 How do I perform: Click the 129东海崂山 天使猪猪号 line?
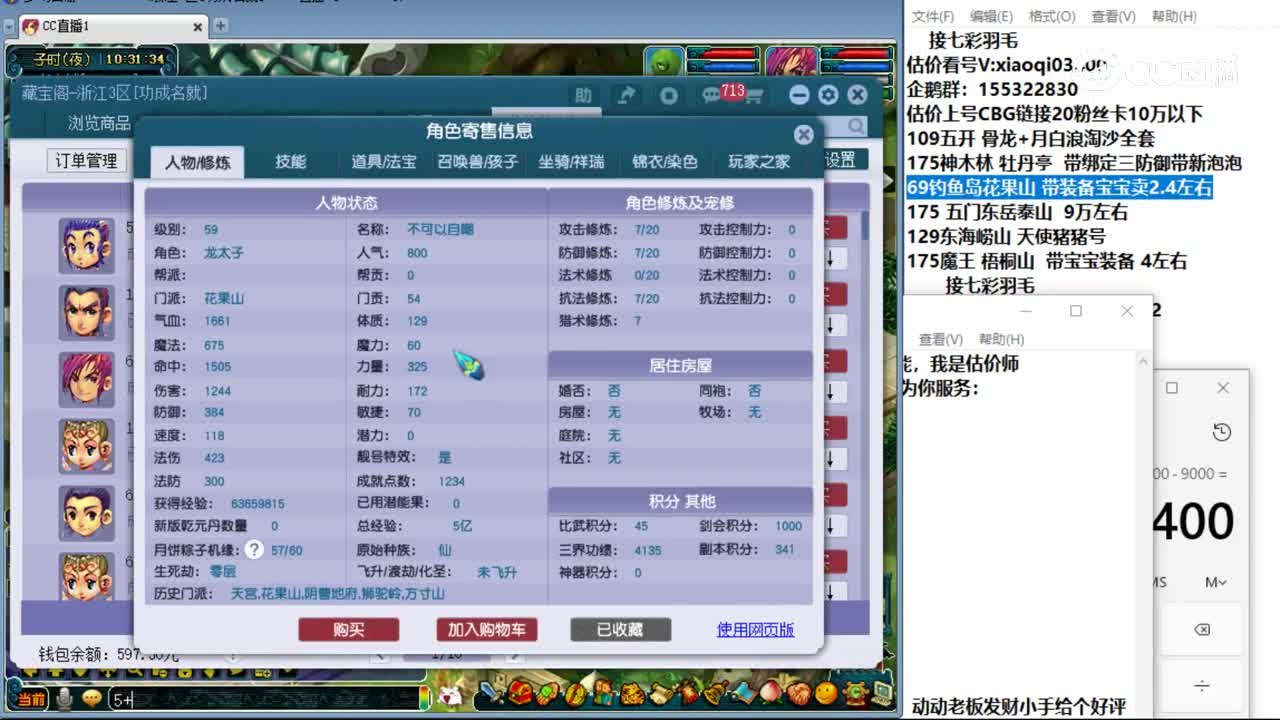point(1005,236)
